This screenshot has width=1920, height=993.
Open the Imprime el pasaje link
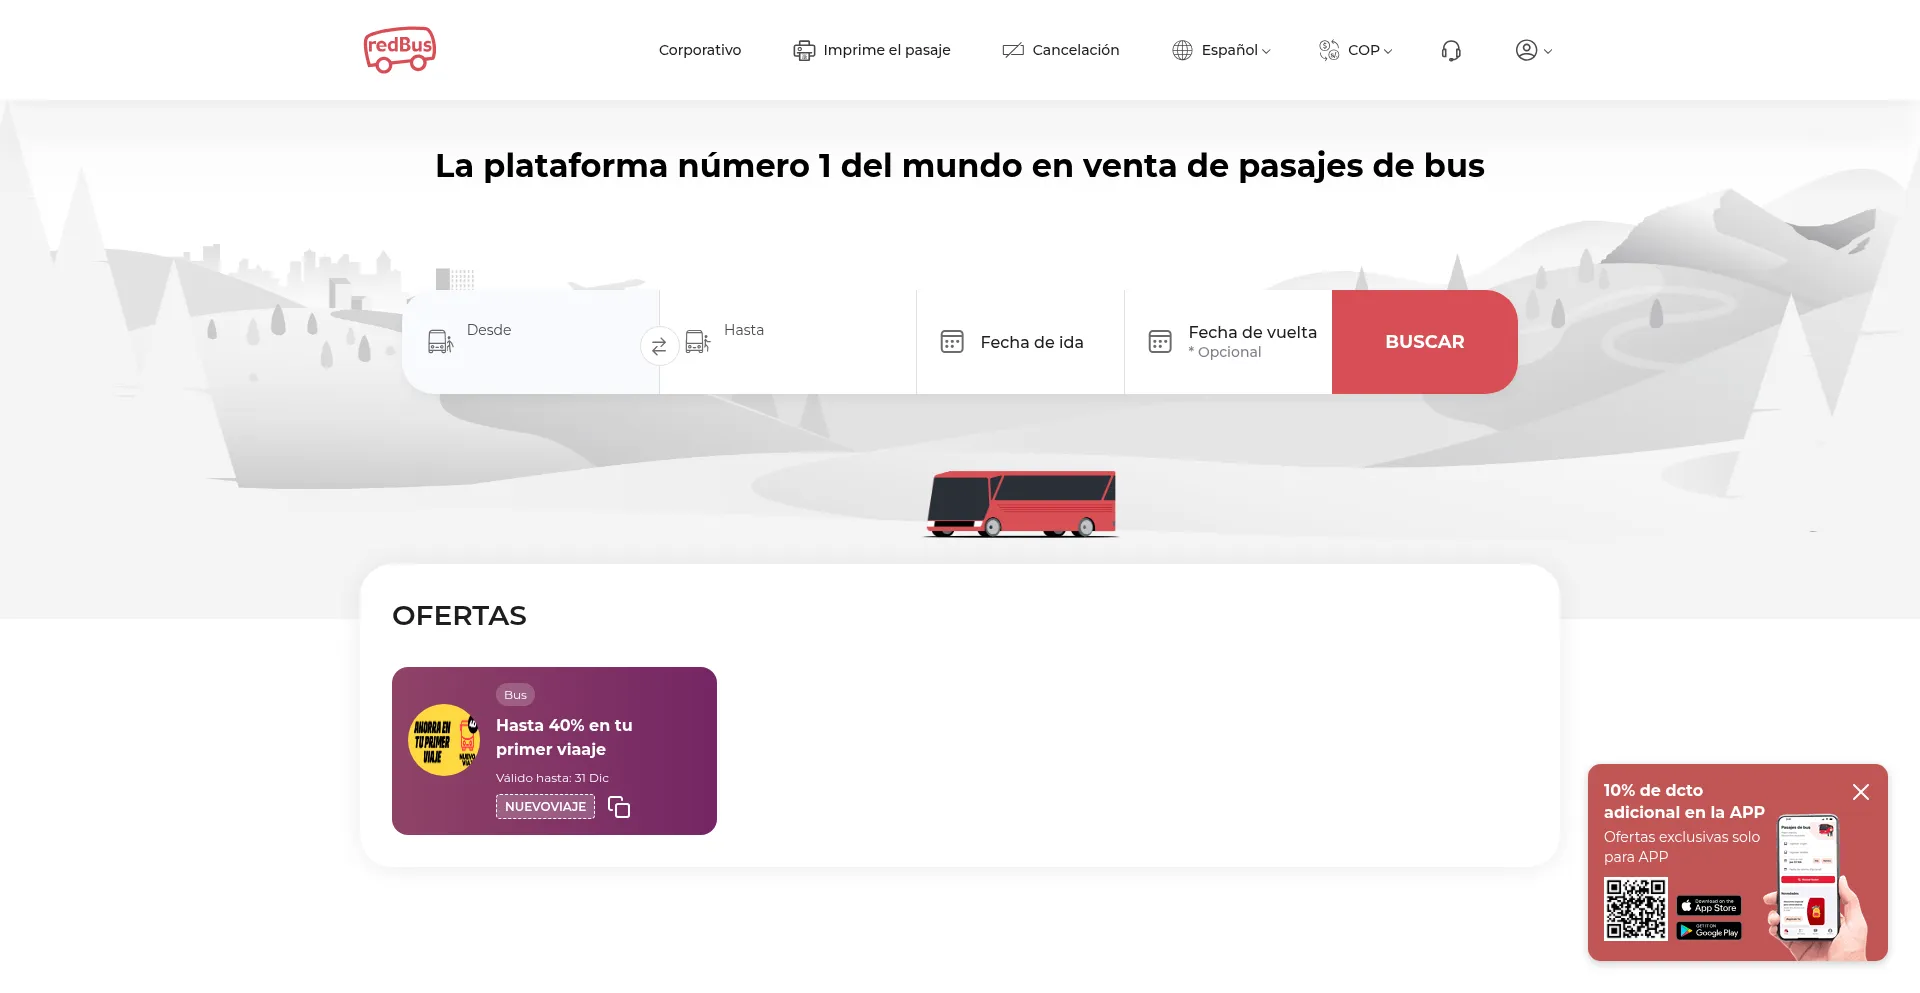[x=886, y=50]
